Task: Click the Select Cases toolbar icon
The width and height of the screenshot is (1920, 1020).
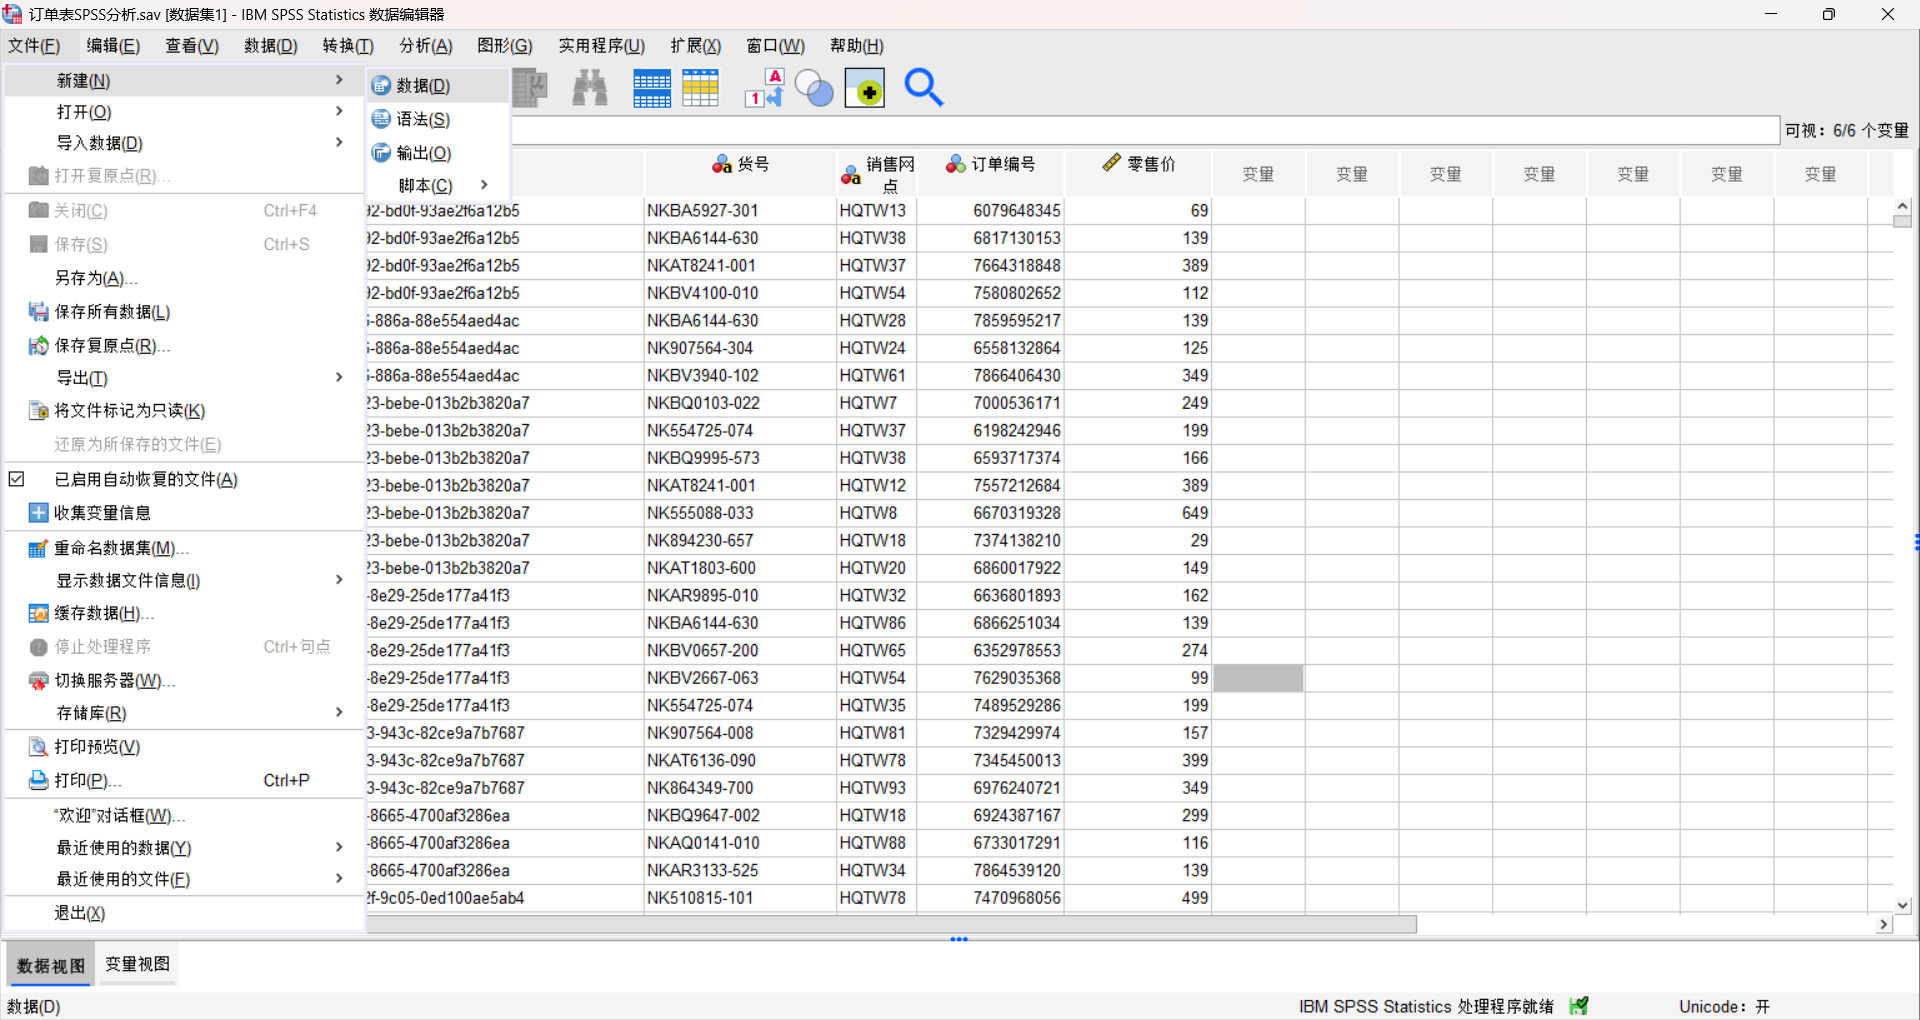Action: pyautogui.click(x=701, y=88)
